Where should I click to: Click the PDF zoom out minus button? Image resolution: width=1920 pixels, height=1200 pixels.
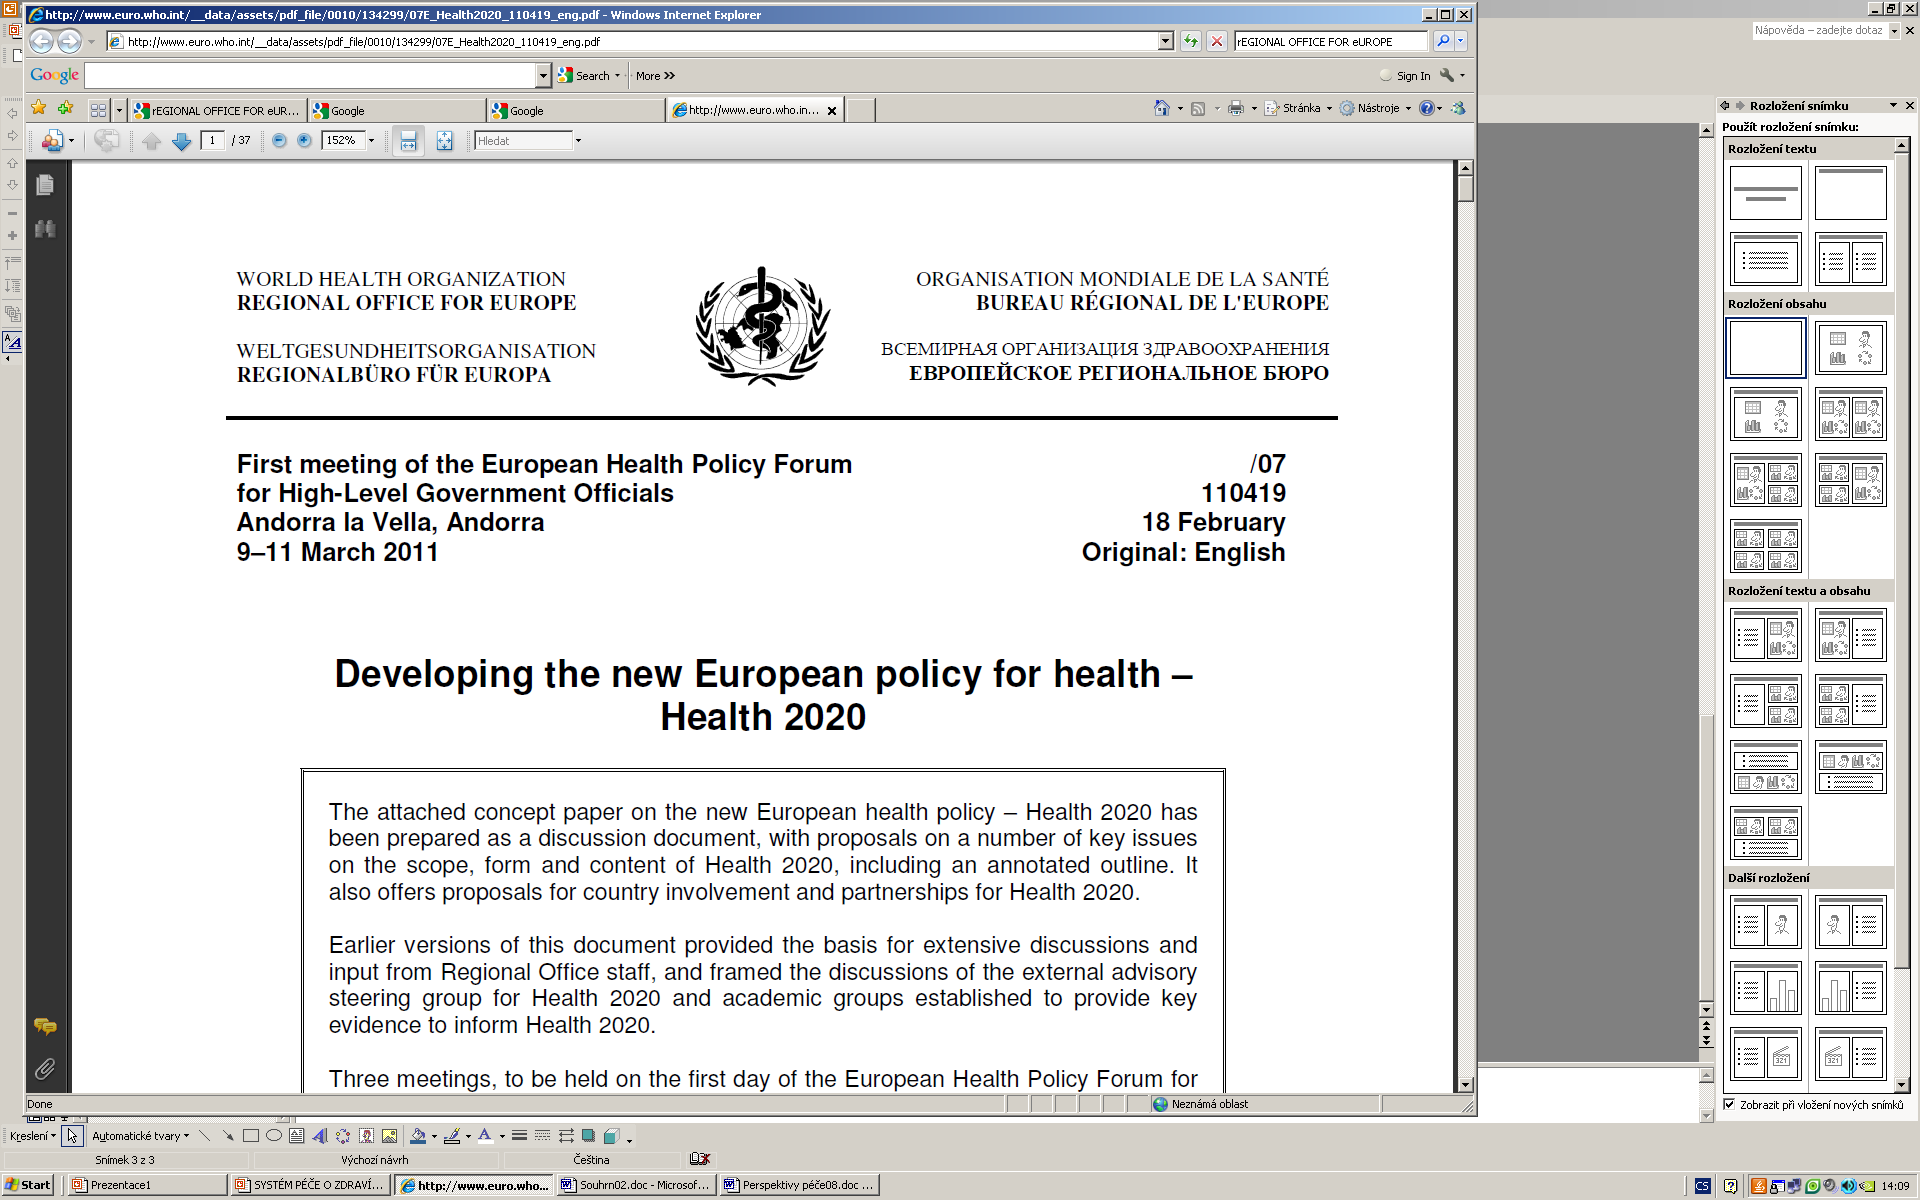click(279, 141)
